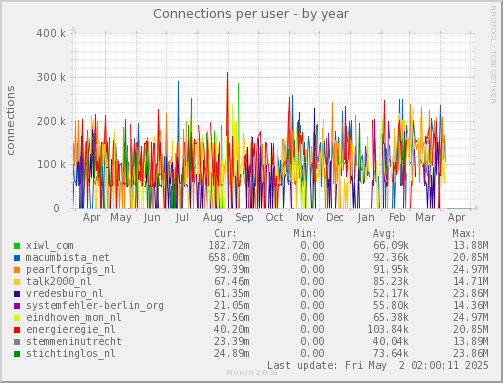This screenshot has height=383, width=503.
Task: Click the lime eindhoven_mon_nl legend swatch
Action: pyautogui.click(x=17, y=318)
